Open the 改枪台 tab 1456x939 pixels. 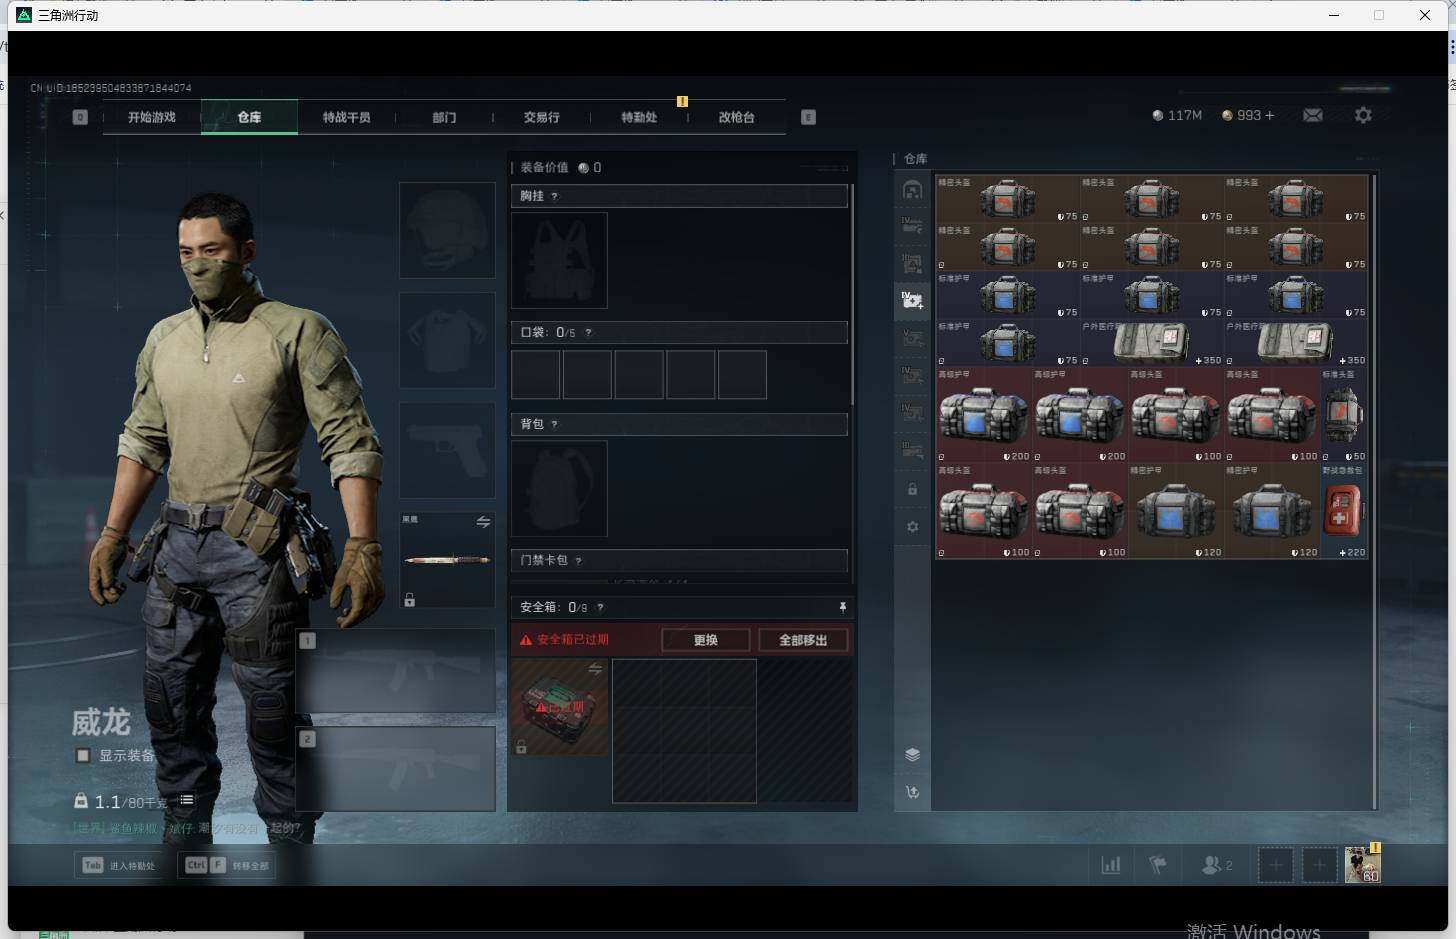[736, 117]
